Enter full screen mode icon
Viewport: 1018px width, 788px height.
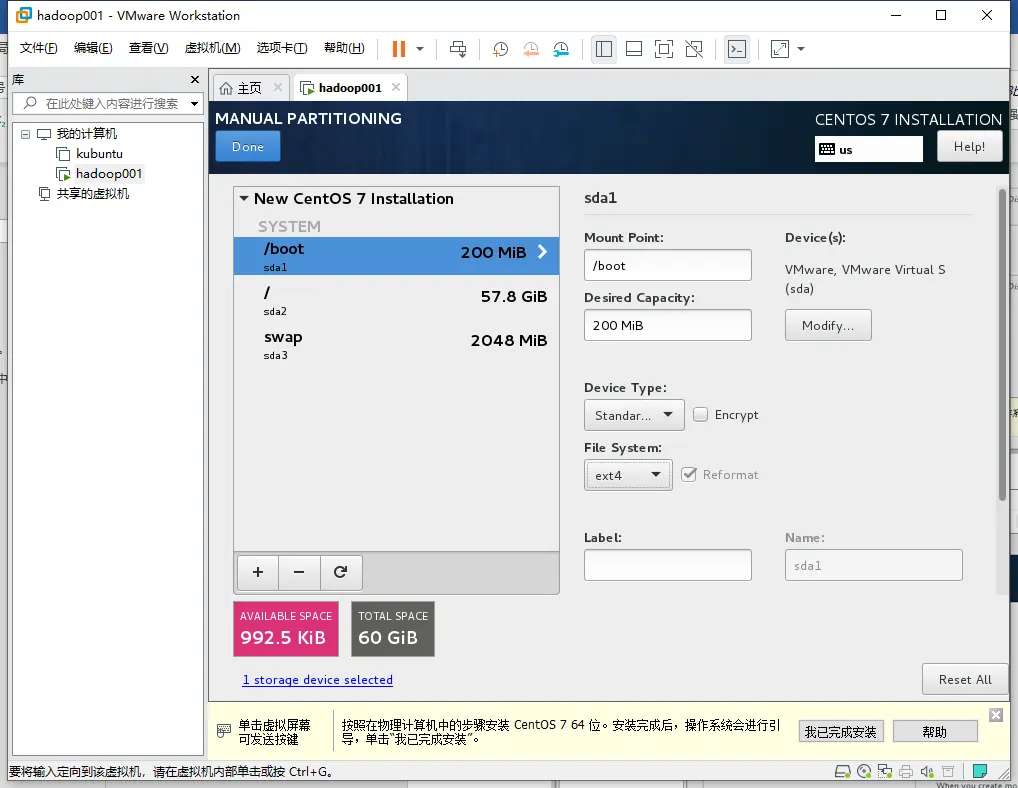click(664, 49)
